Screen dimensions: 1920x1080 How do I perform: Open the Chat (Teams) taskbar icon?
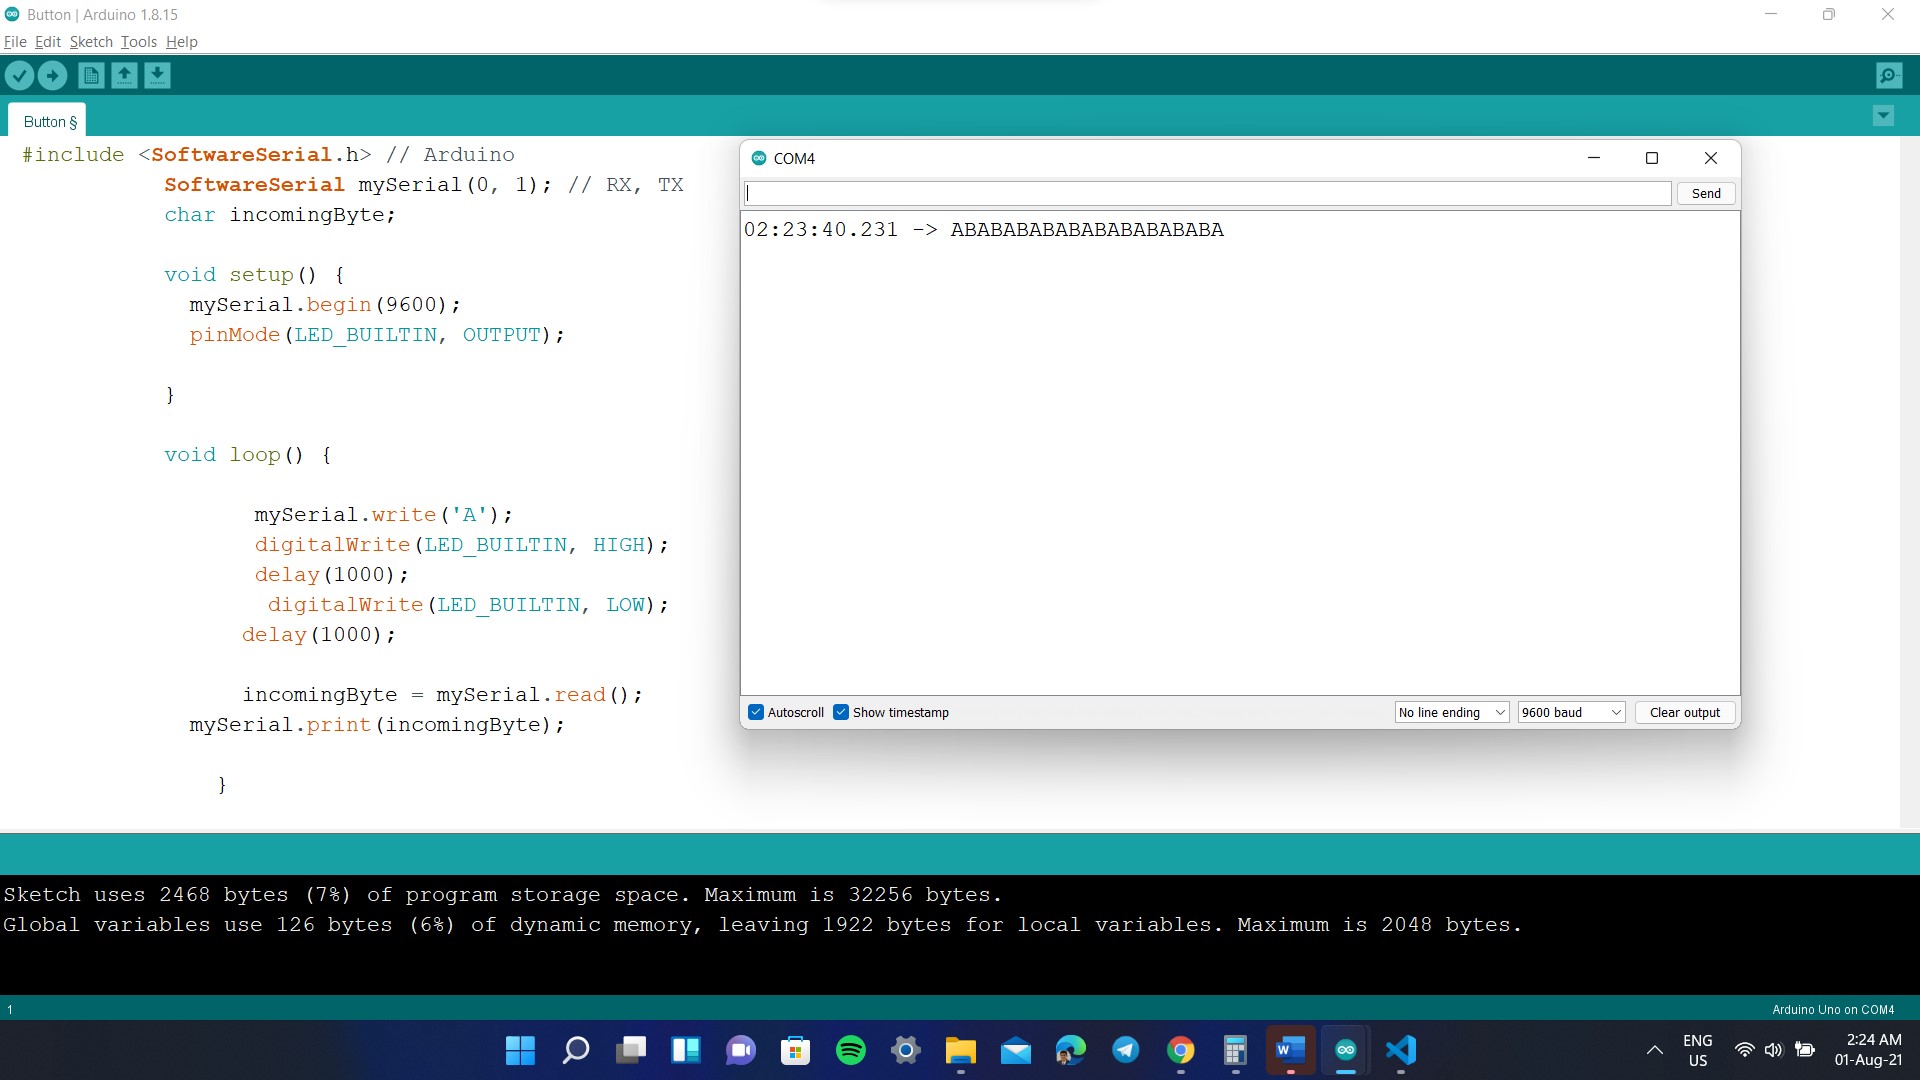tap(741, 1050)
